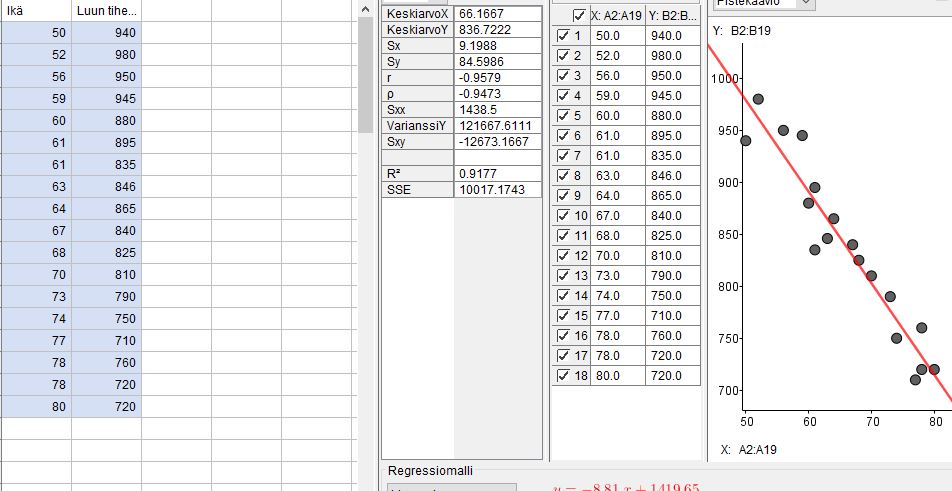Uncheck the checkbox for data row 1

tap(562, 36)
